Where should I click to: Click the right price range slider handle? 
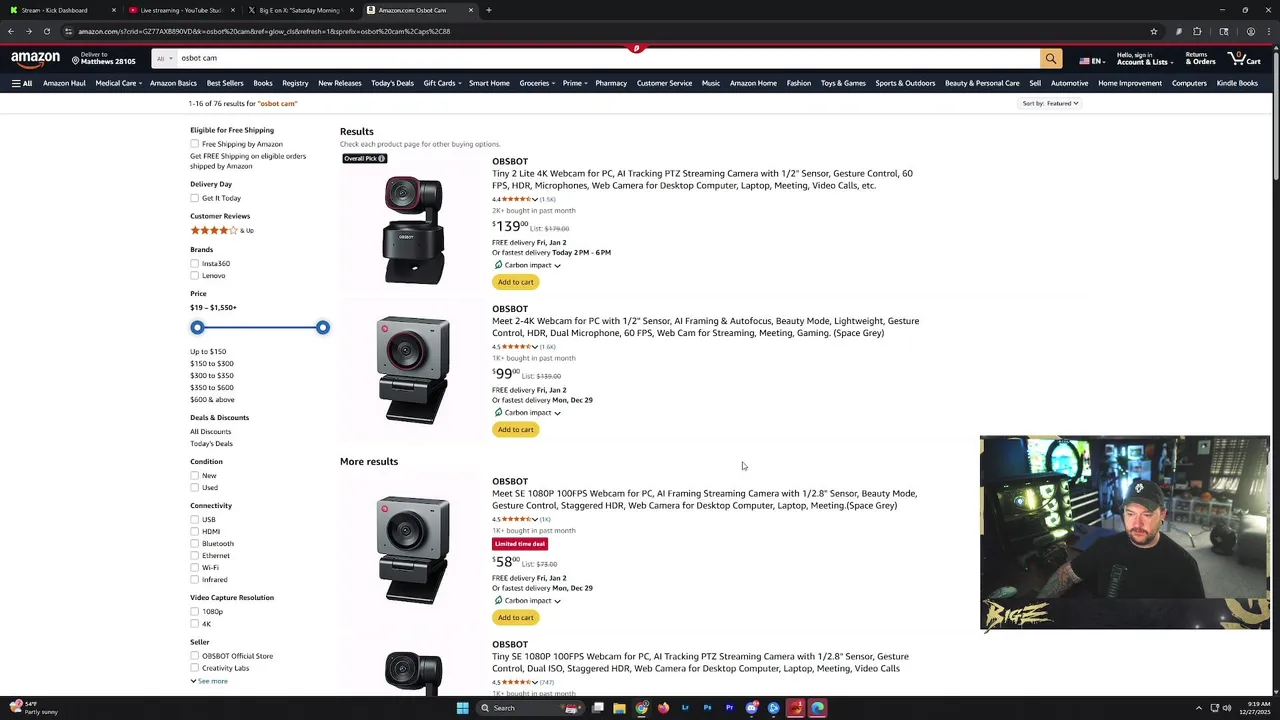tap(322, 328)
